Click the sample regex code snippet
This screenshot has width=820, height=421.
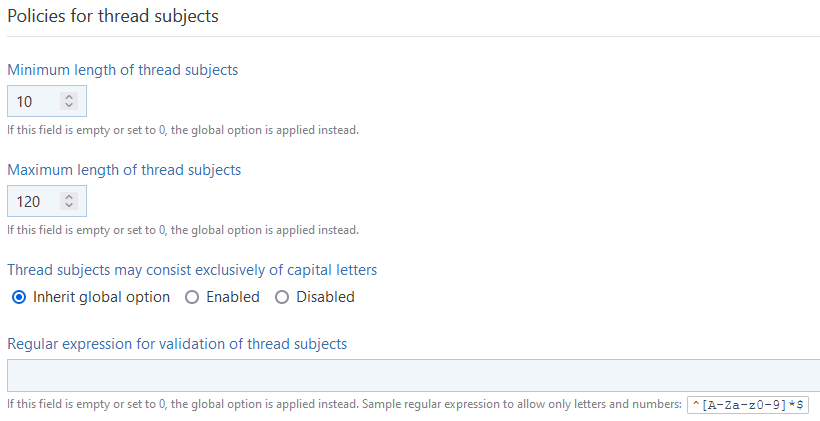pos(748,405)
